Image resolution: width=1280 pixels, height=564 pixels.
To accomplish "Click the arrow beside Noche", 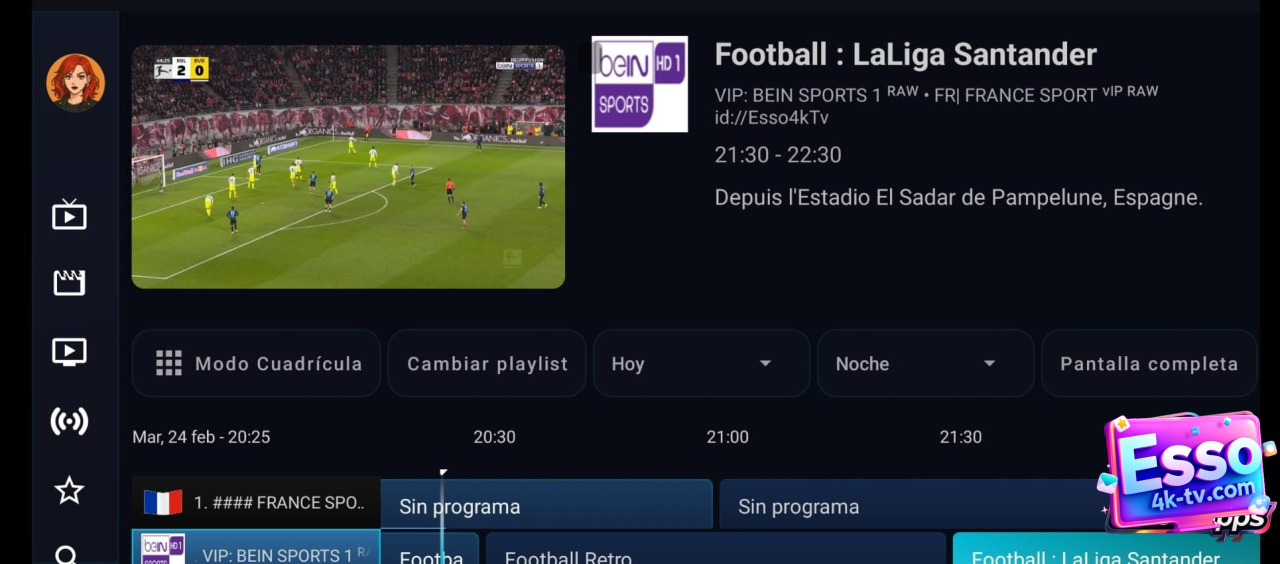I will click(x=989, y=364).
